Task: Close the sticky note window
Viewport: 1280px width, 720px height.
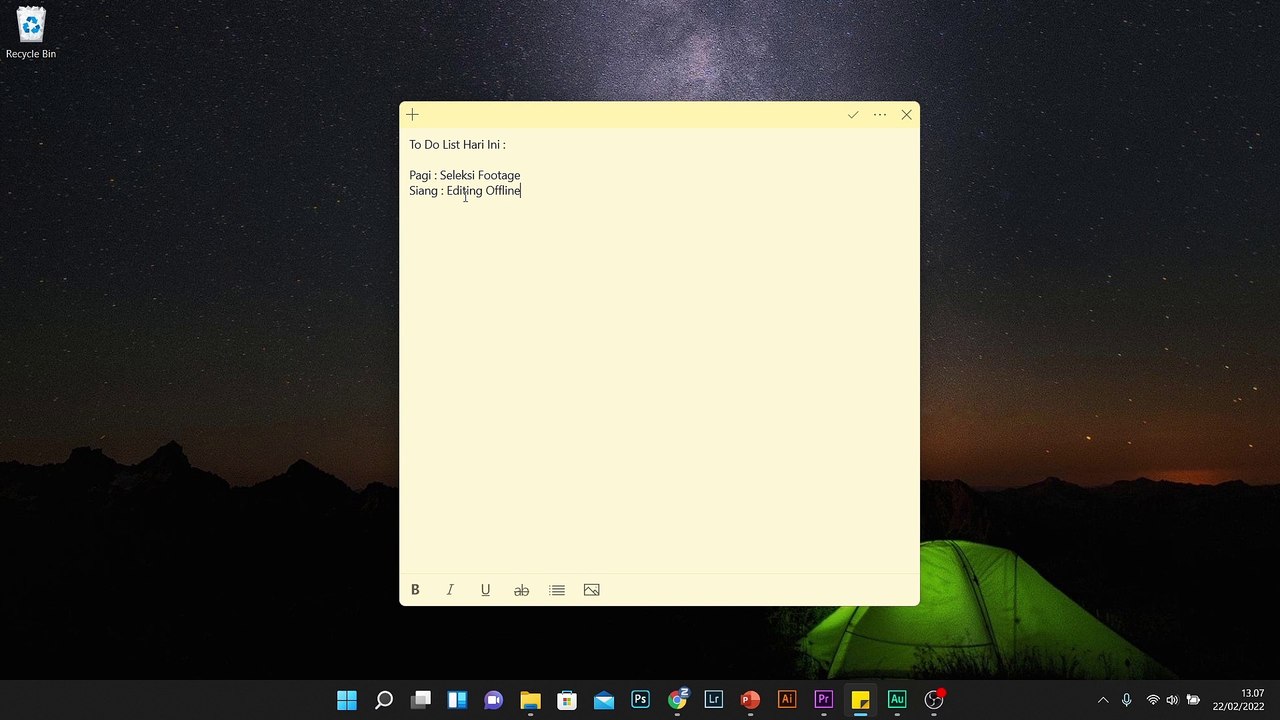Action: (x=906, y=115)
